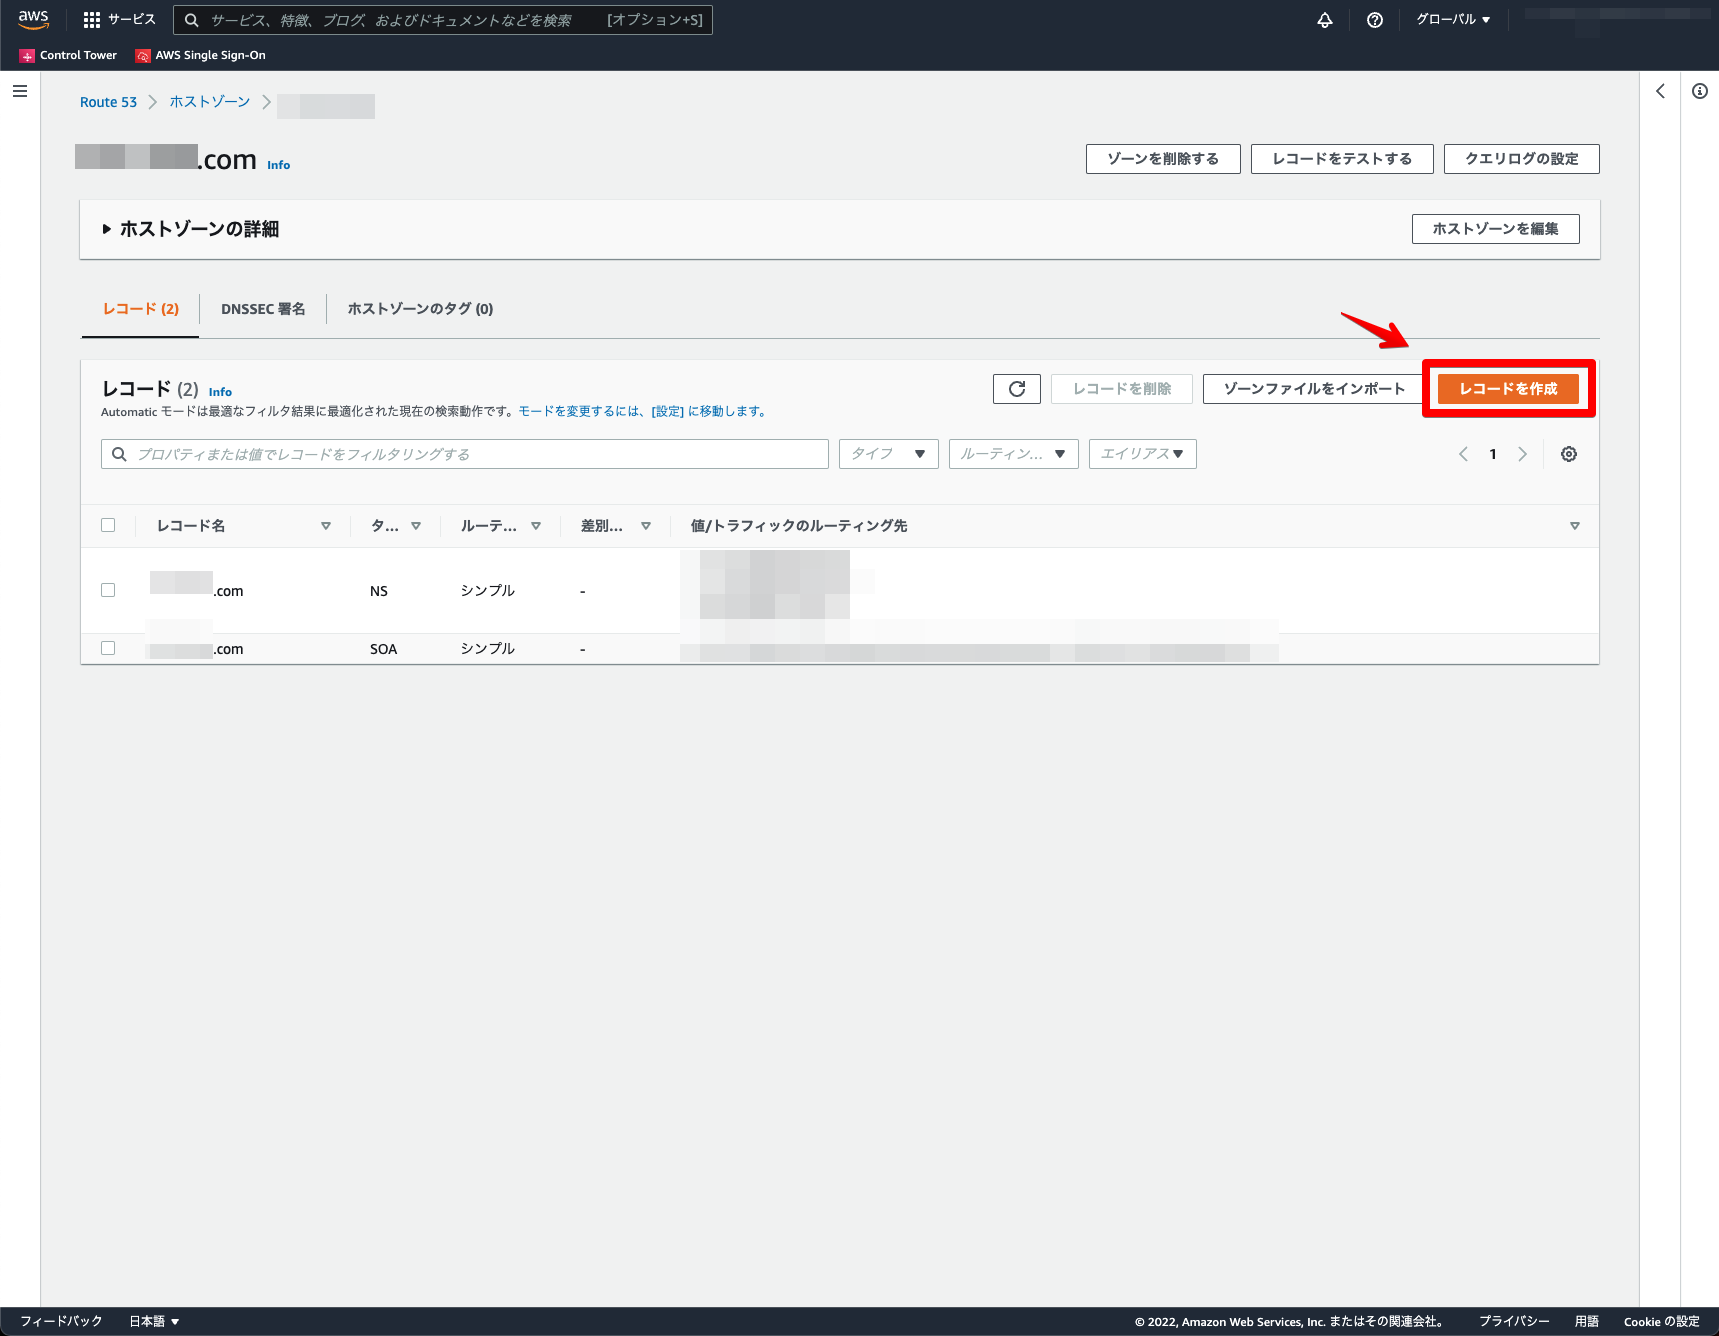Sort by レコード名 column arrow
This screenshot has height=1336, width=1719.
click(326, 526)
